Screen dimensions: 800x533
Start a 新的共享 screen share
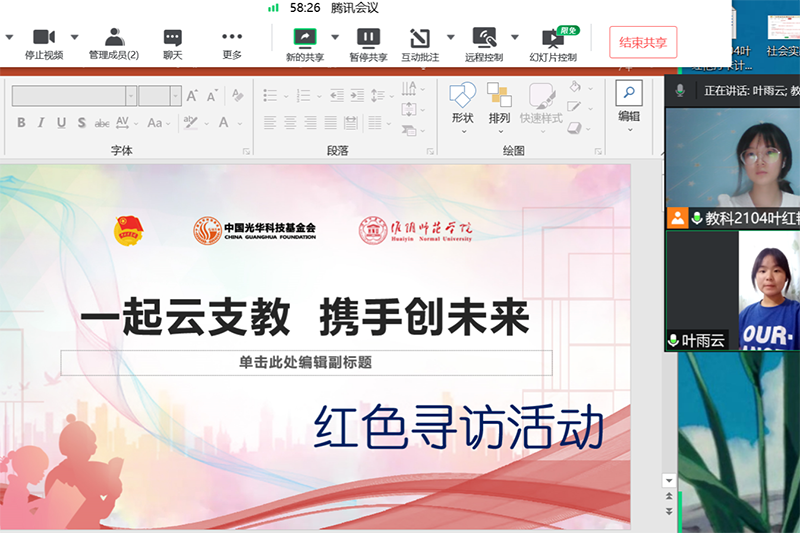coord(304,38)
